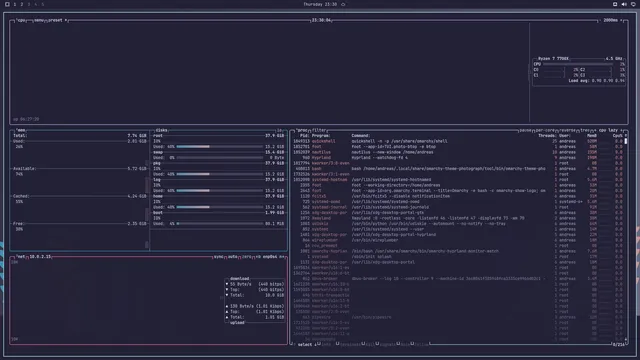Image resolution: width=640 pixels, height=360 pixels.
Task: Click the Threads: column header
Action: point(547,136)
